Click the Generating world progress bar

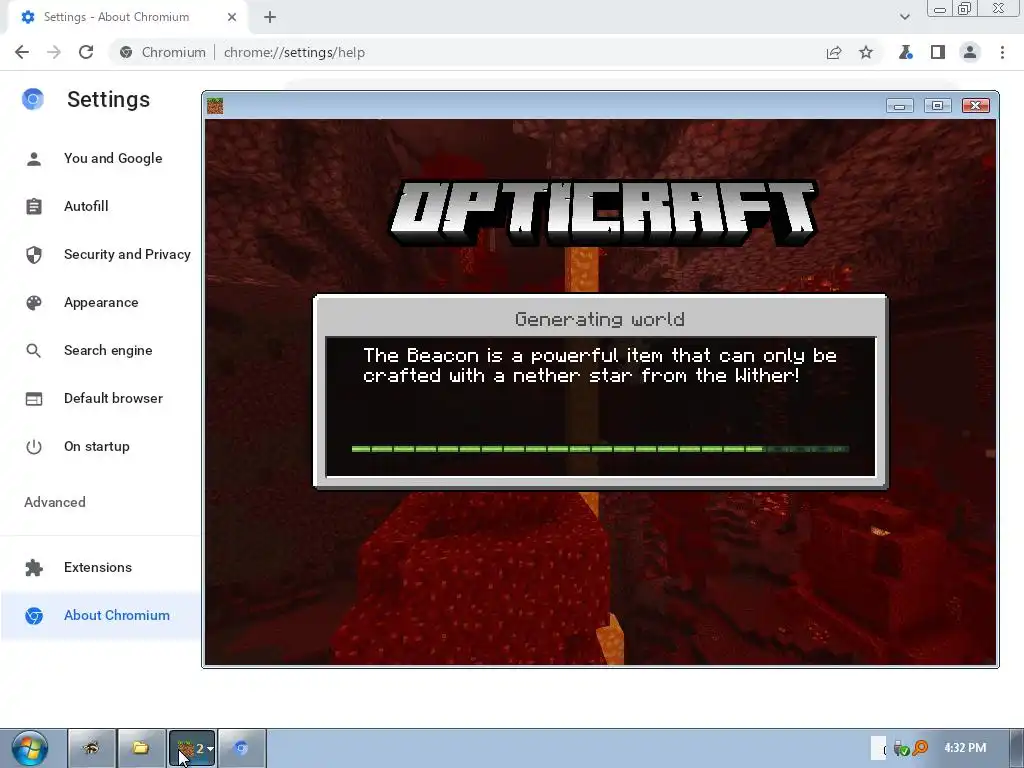tap(600, 449)
